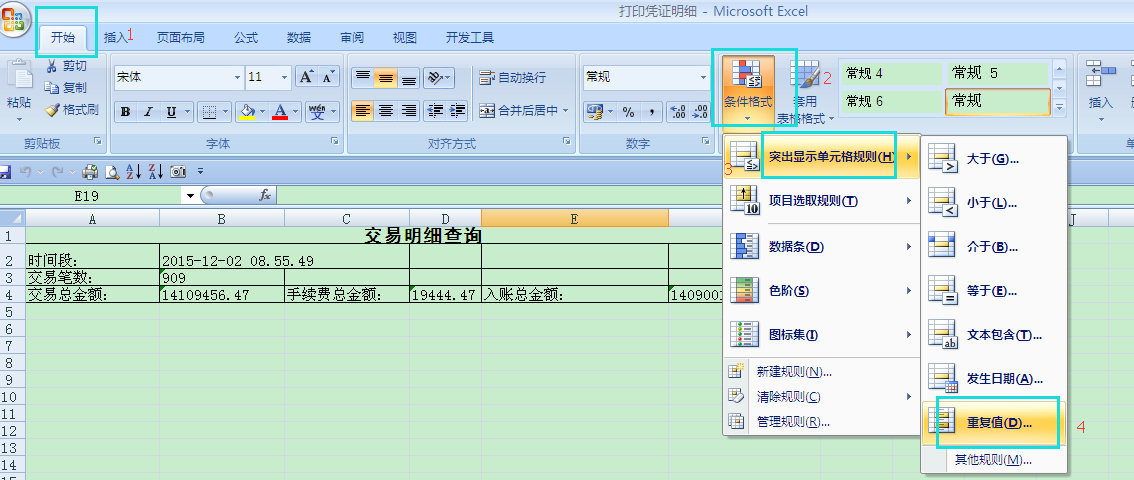The width and height of the screenshot is (1134, 480).
Task: Apply percent style to the number
Action: click(628, 111)
